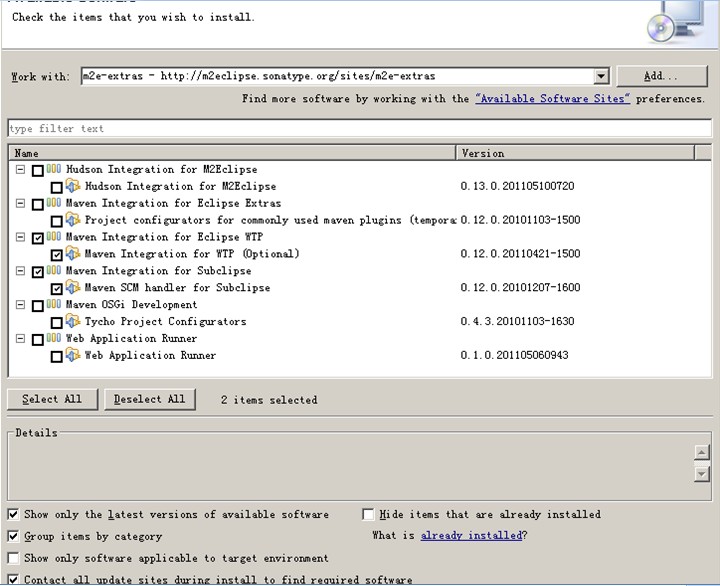
Task: Select version 0.13.0.201105100720 cell
Action: (518, 186)
